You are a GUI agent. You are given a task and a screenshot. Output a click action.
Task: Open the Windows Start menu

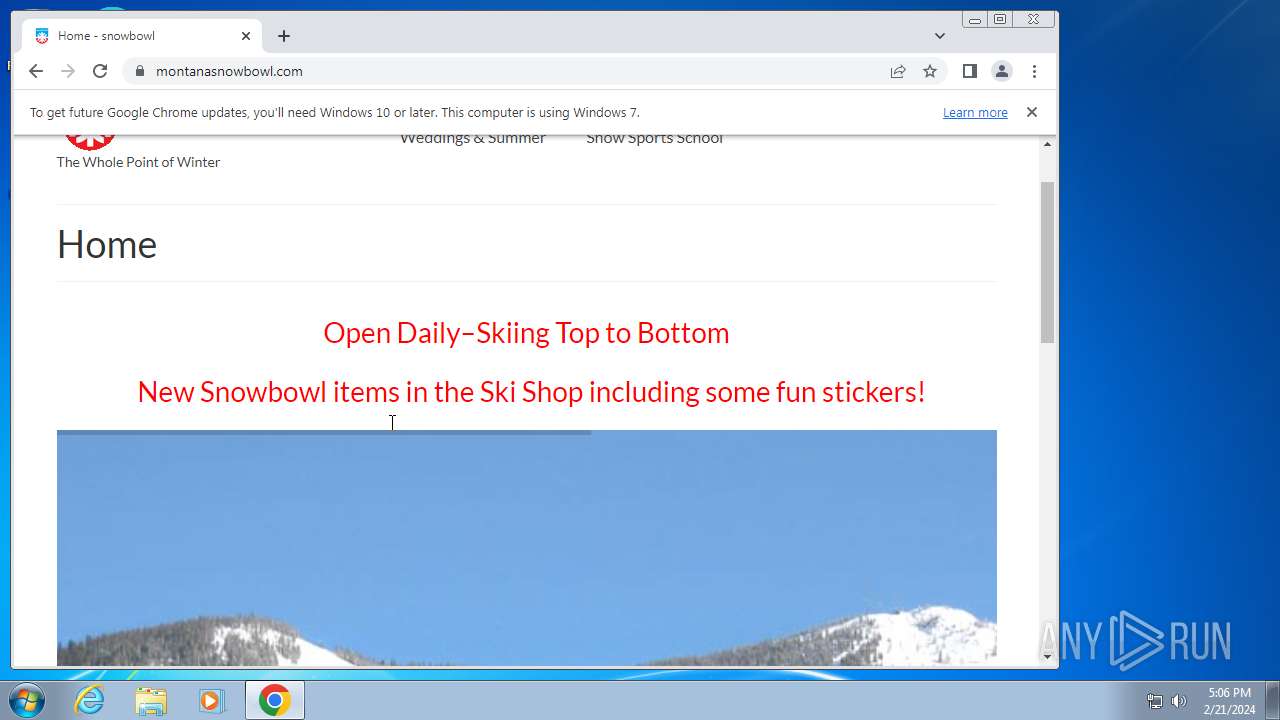click(x=27, y=700)
